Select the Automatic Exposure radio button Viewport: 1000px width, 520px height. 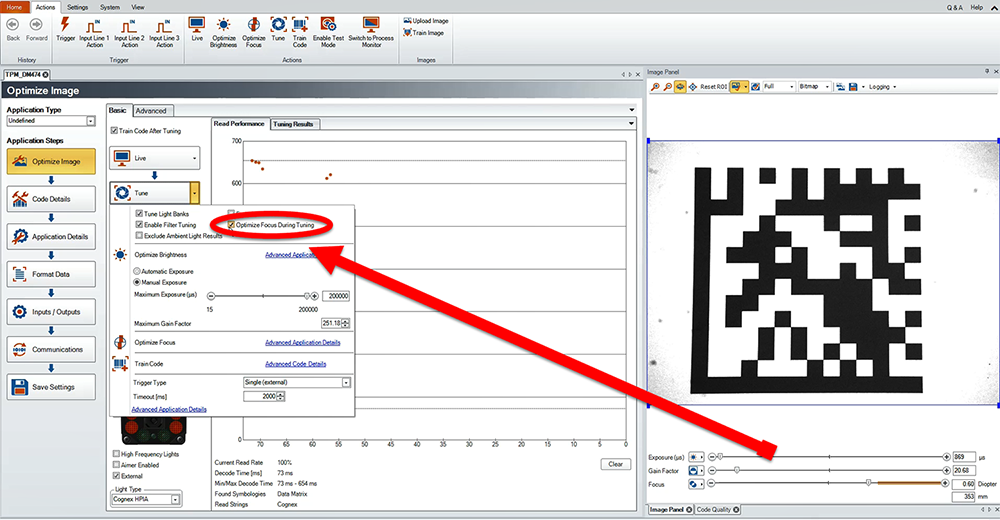coord(138,271)
